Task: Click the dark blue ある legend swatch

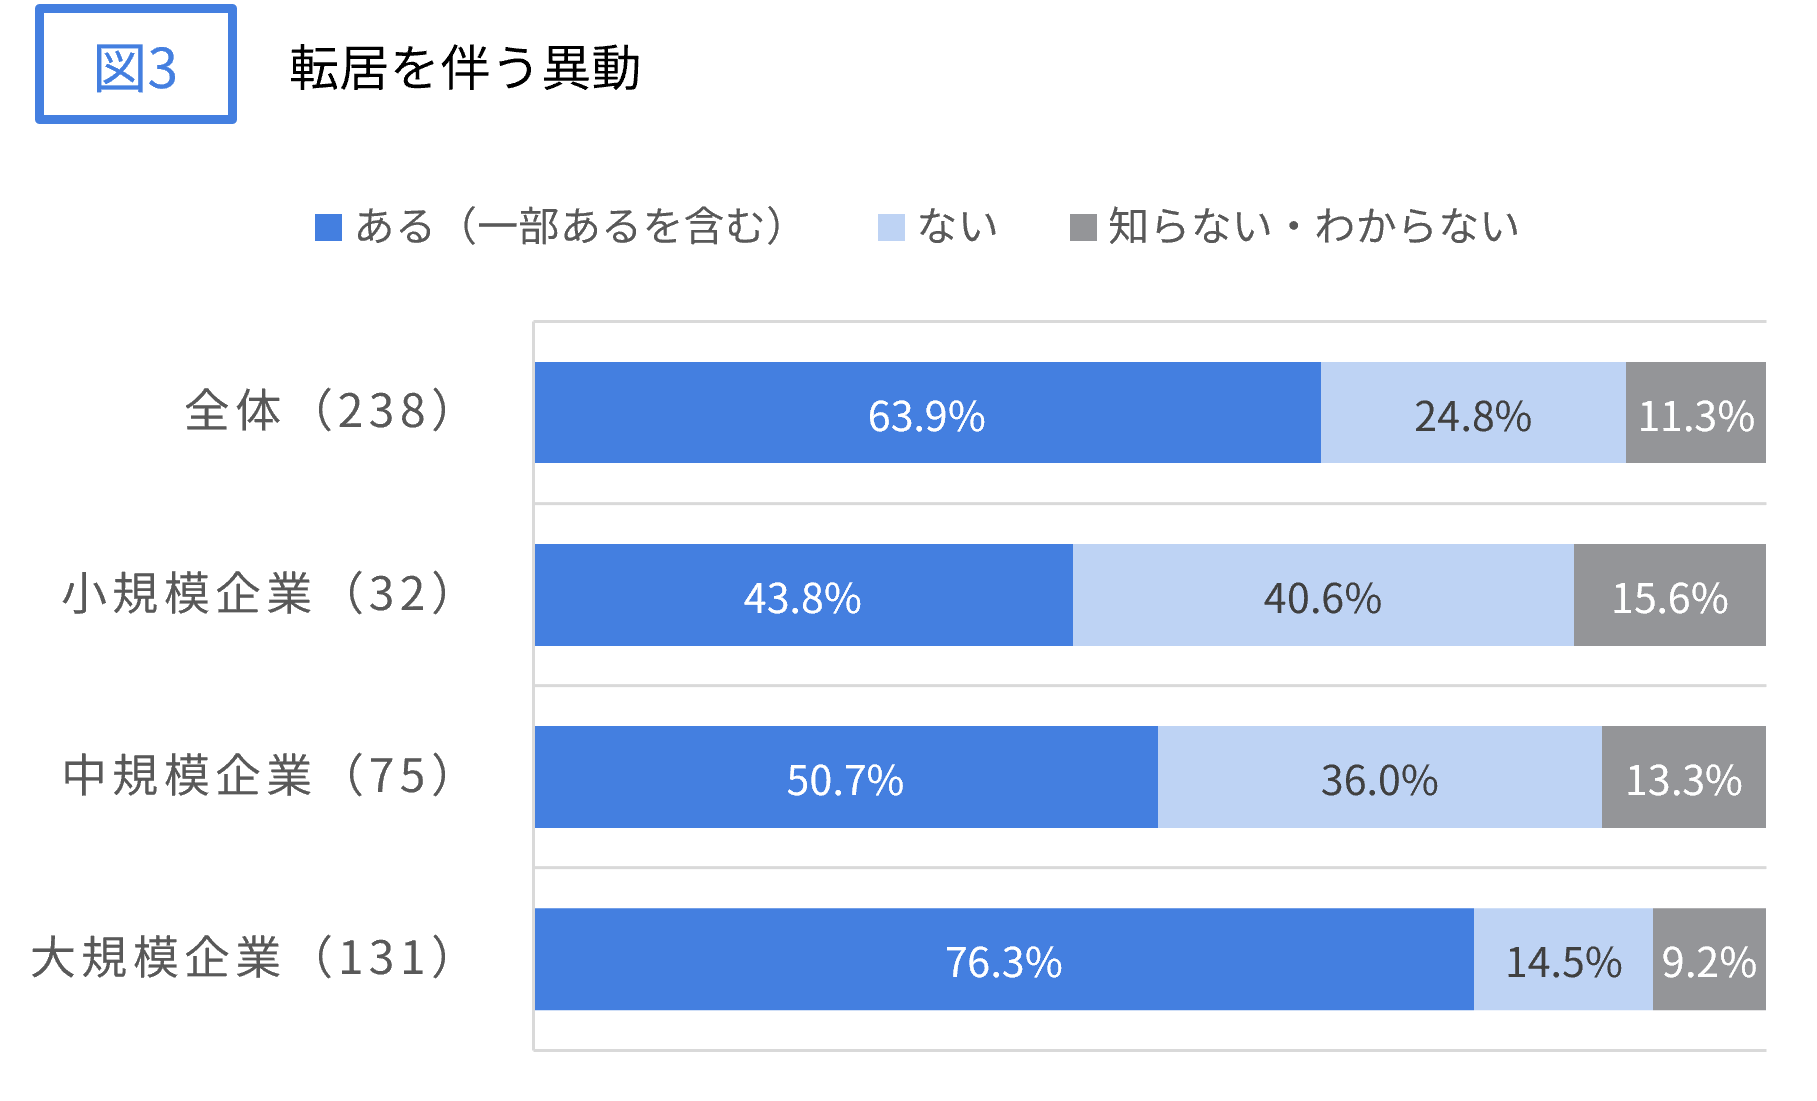Action: pos(328,227)
